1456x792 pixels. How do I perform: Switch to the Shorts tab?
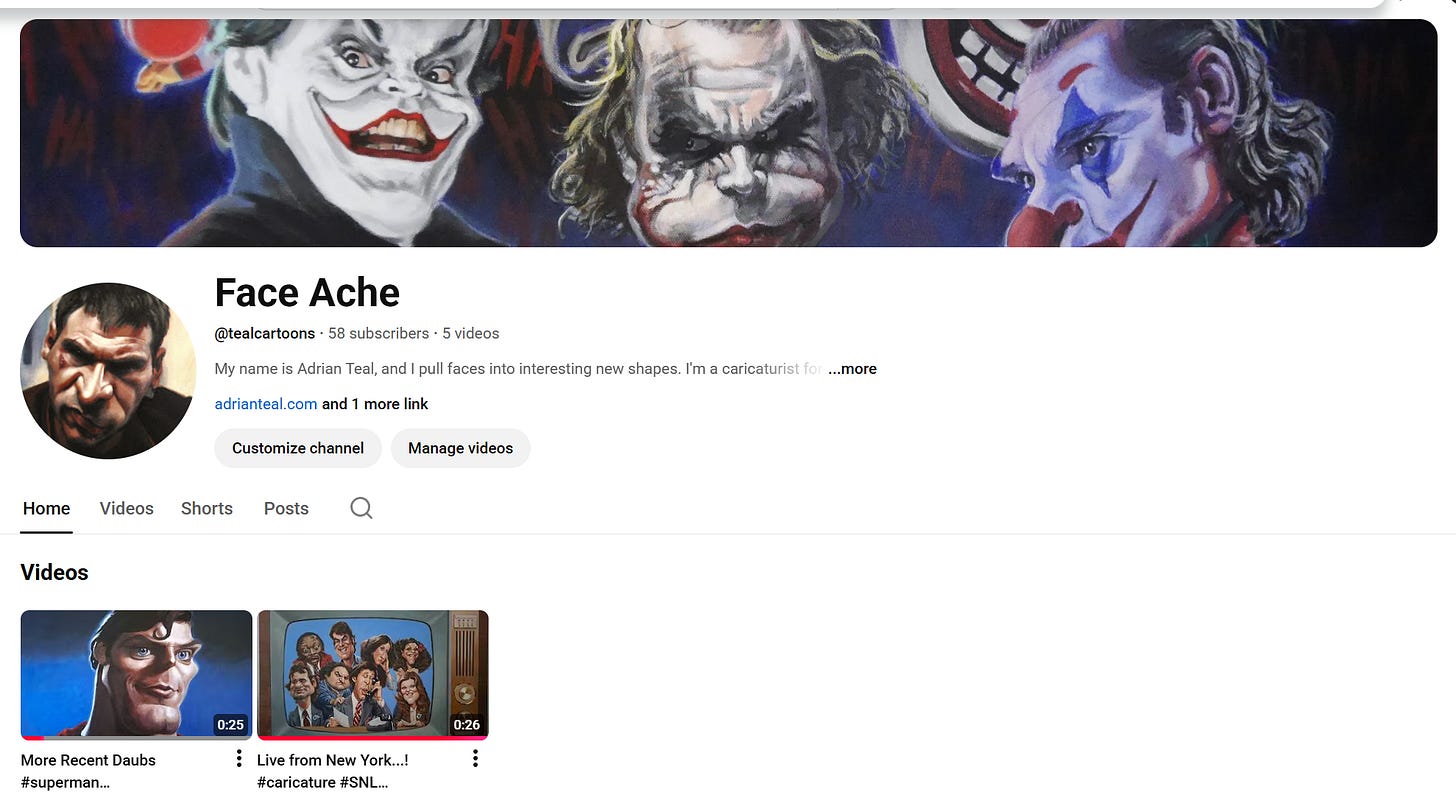click(x=207, y=508)
